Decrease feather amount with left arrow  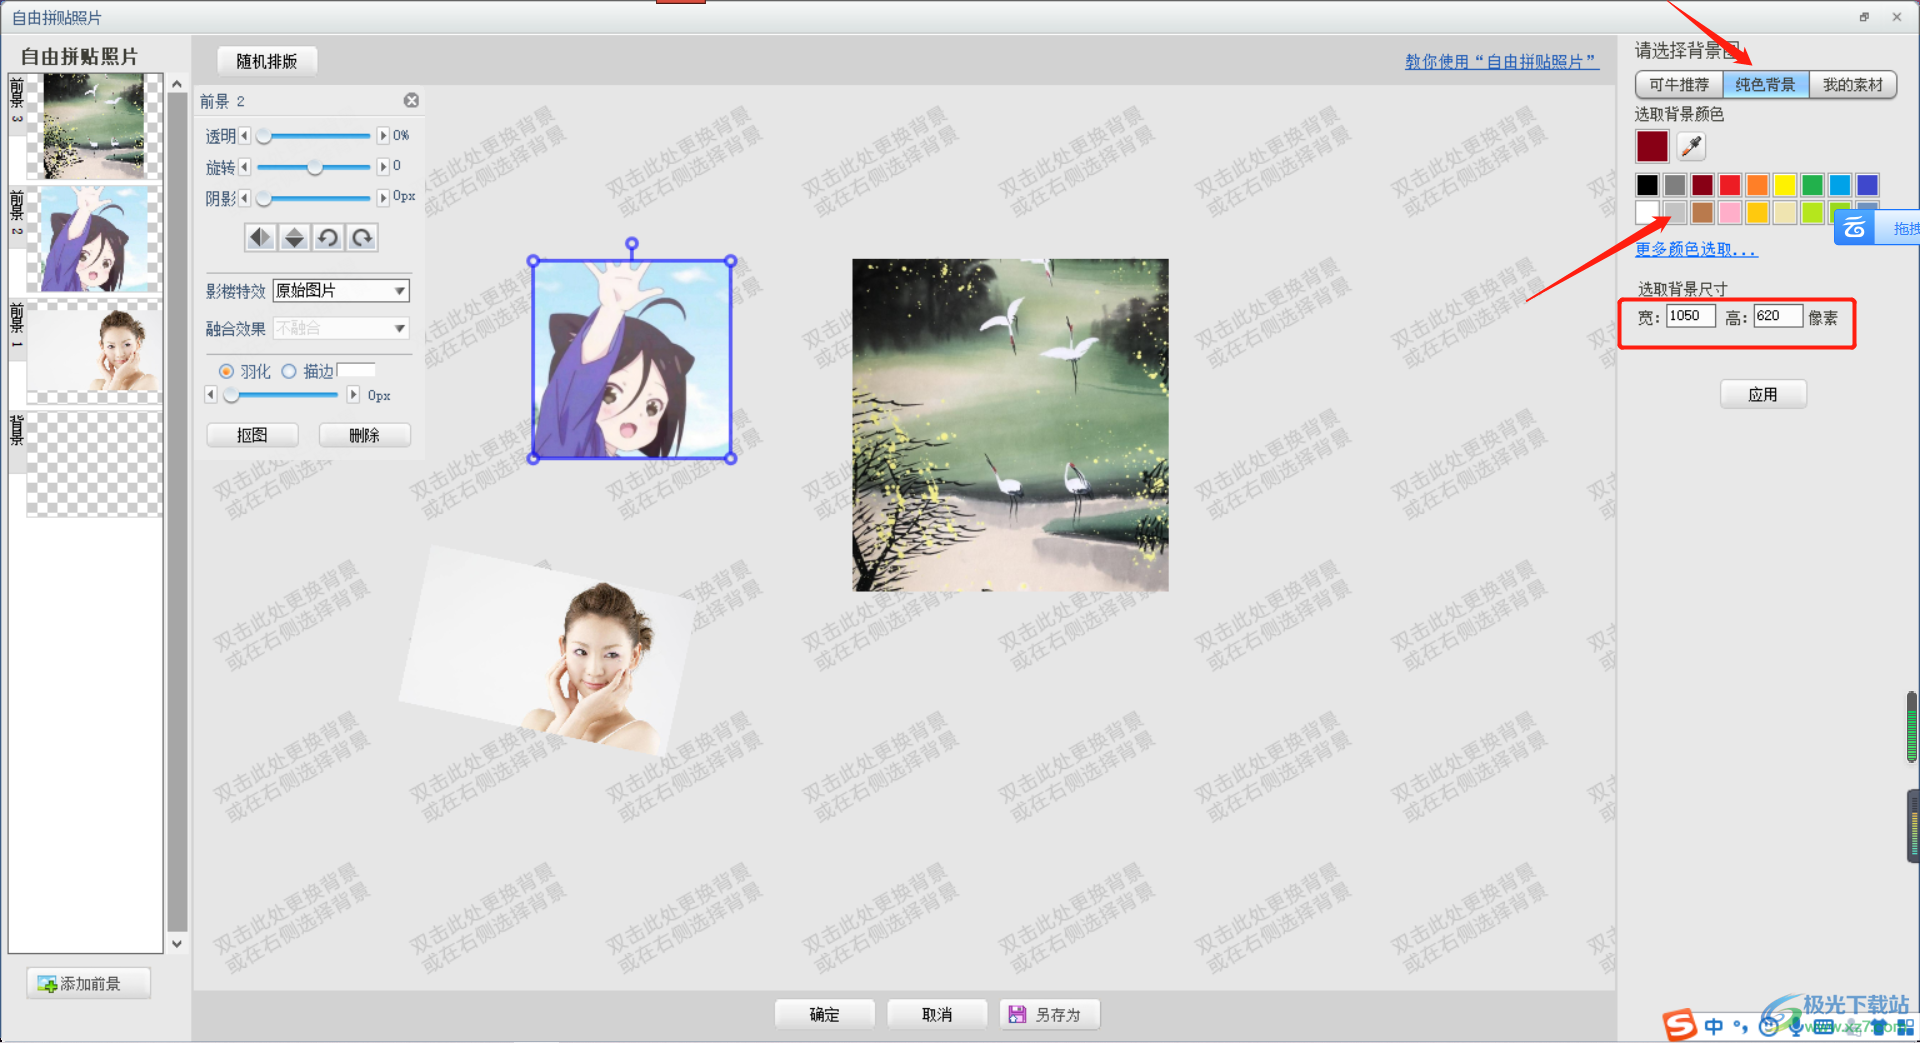tap(210, 395)
